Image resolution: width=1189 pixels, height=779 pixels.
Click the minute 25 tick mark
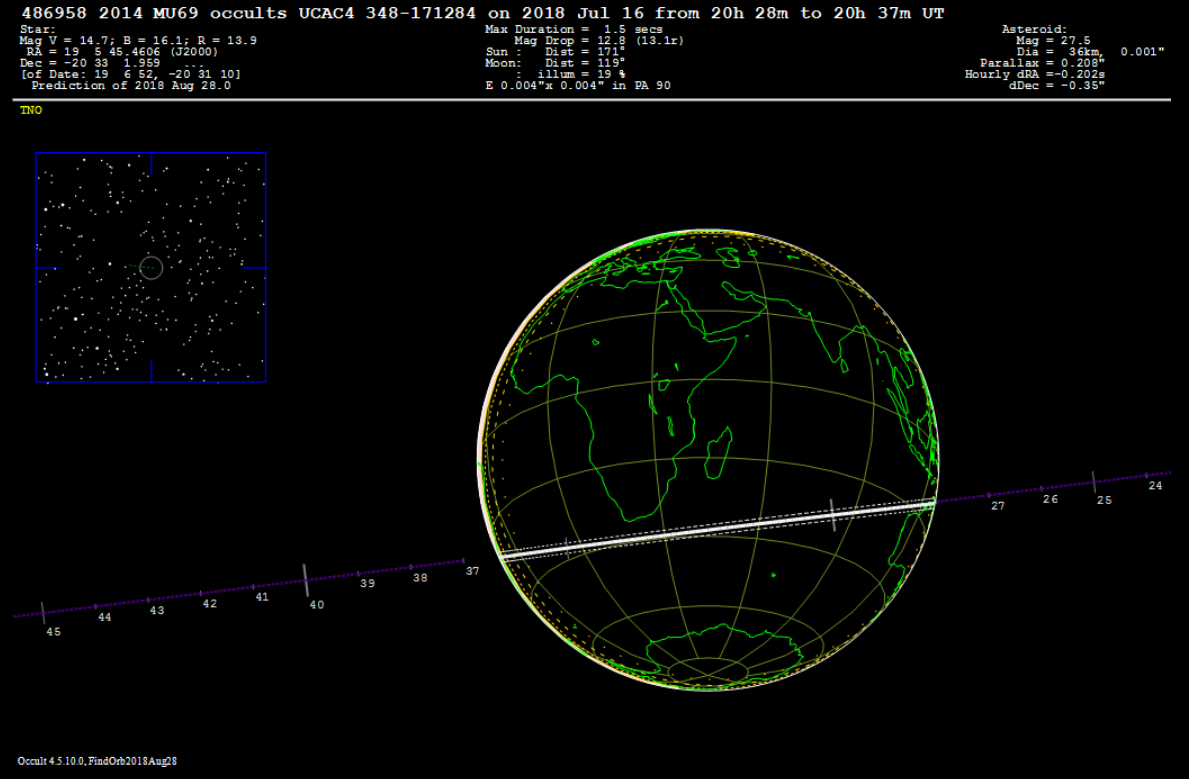pos(1094,481)
